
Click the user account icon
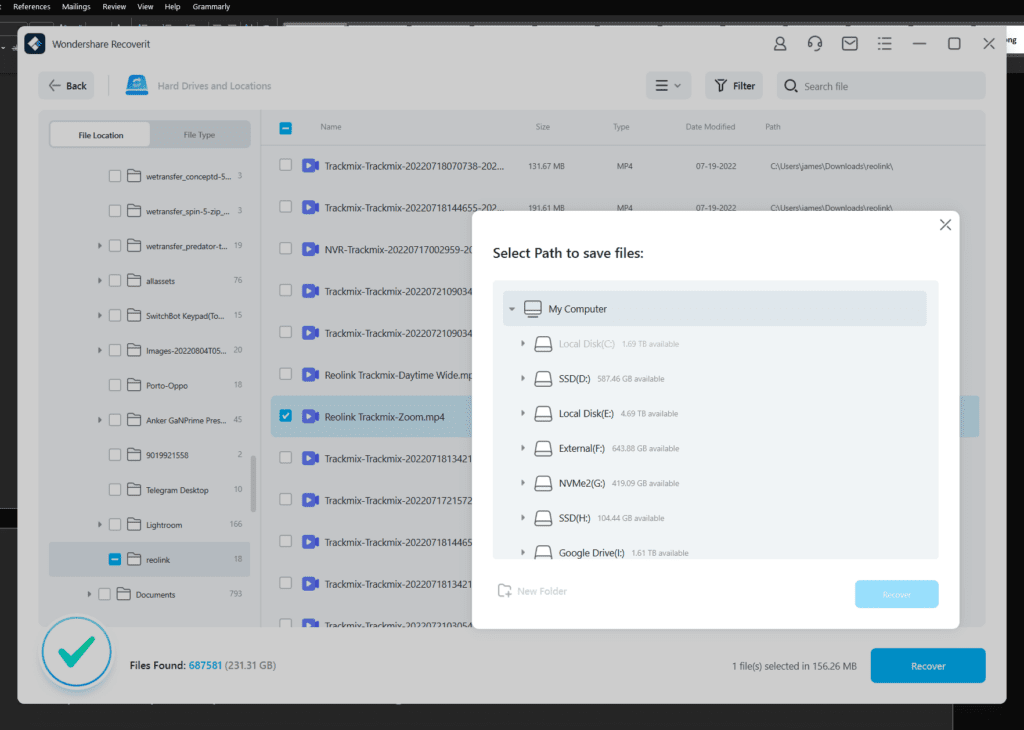(780, 44)
